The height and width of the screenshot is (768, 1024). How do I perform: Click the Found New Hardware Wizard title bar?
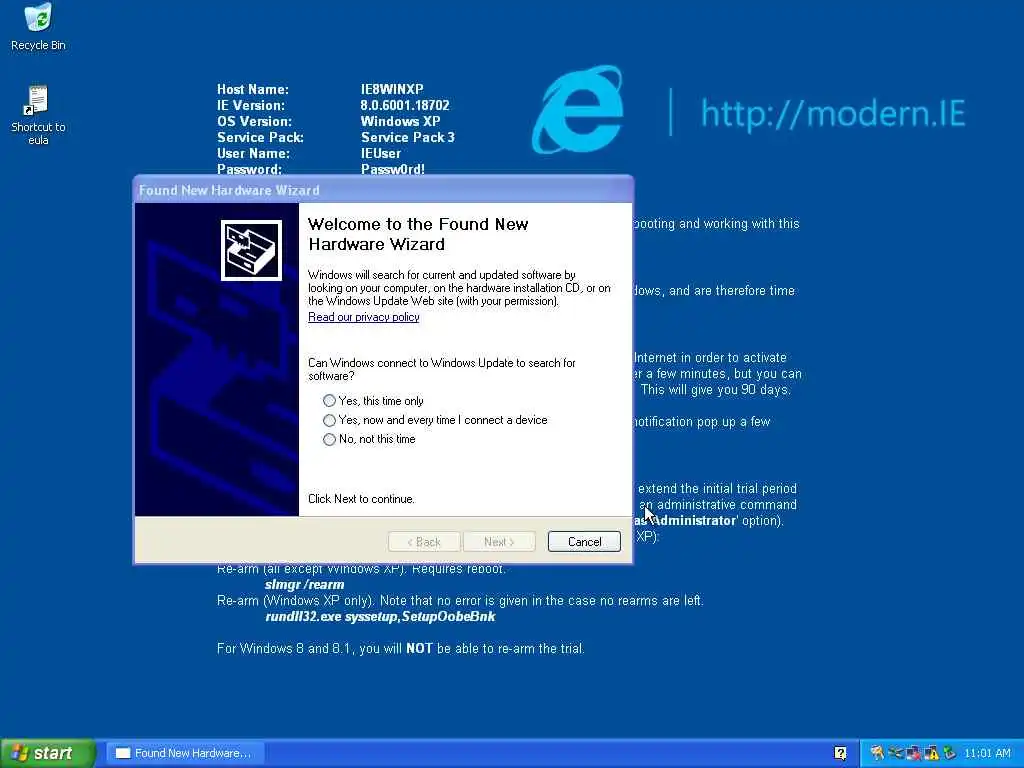383,190
